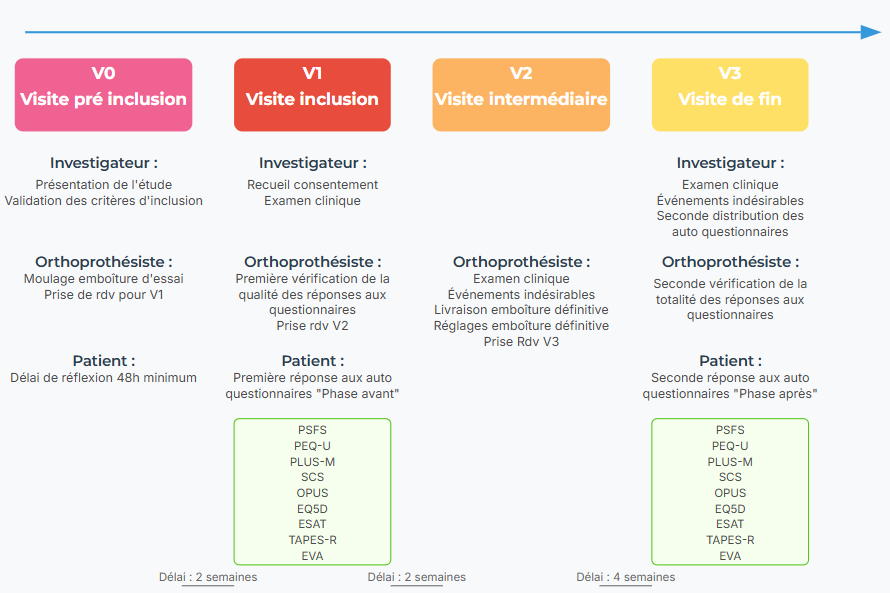Select PLUS-M in the V1 questionnaire list
The image size is (890, 593).
click(x=312, y=462)
